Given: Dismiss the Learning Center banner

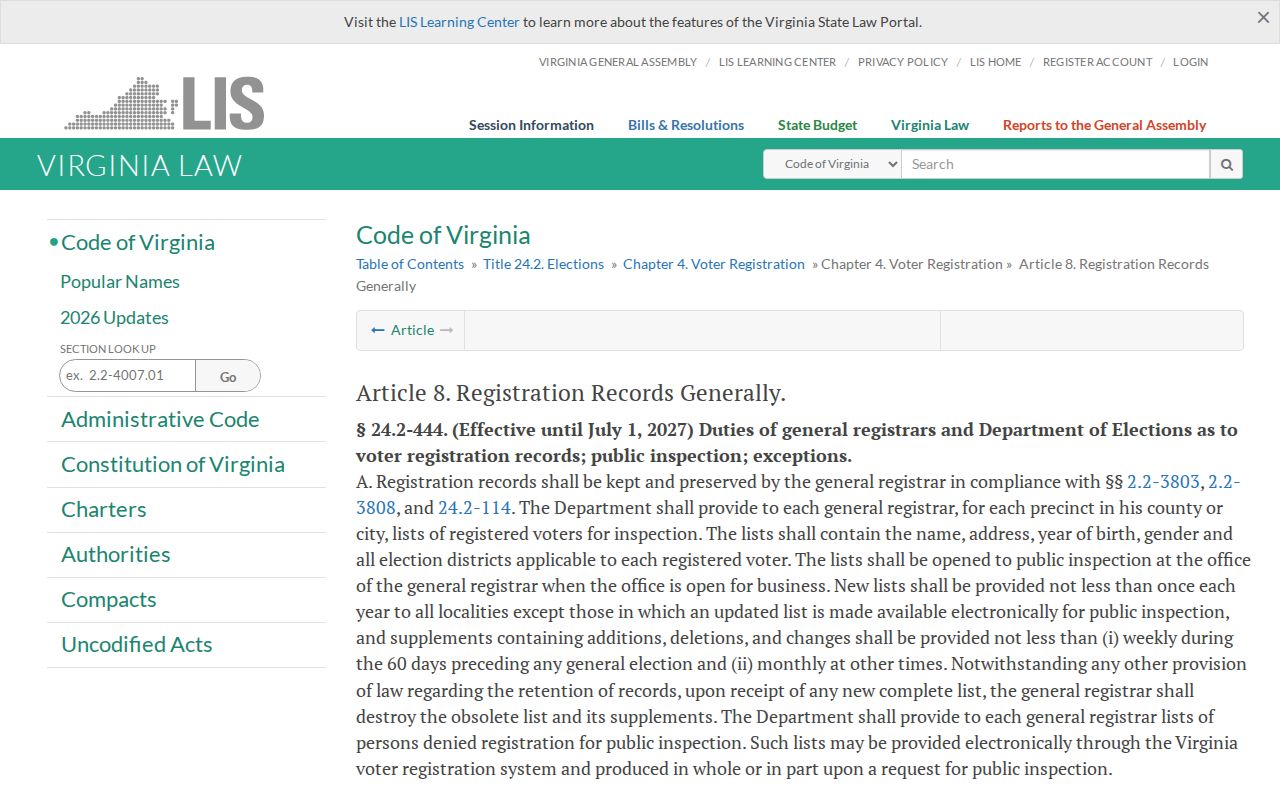Looking at the screenshot, I should pos(1263,18).
